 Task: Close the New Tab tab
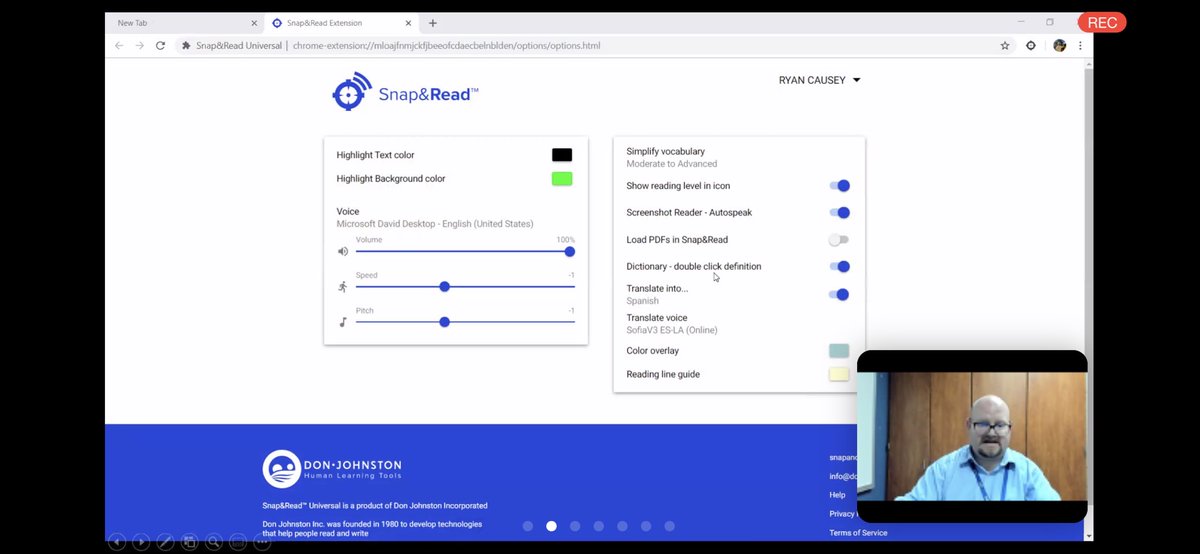254,23
